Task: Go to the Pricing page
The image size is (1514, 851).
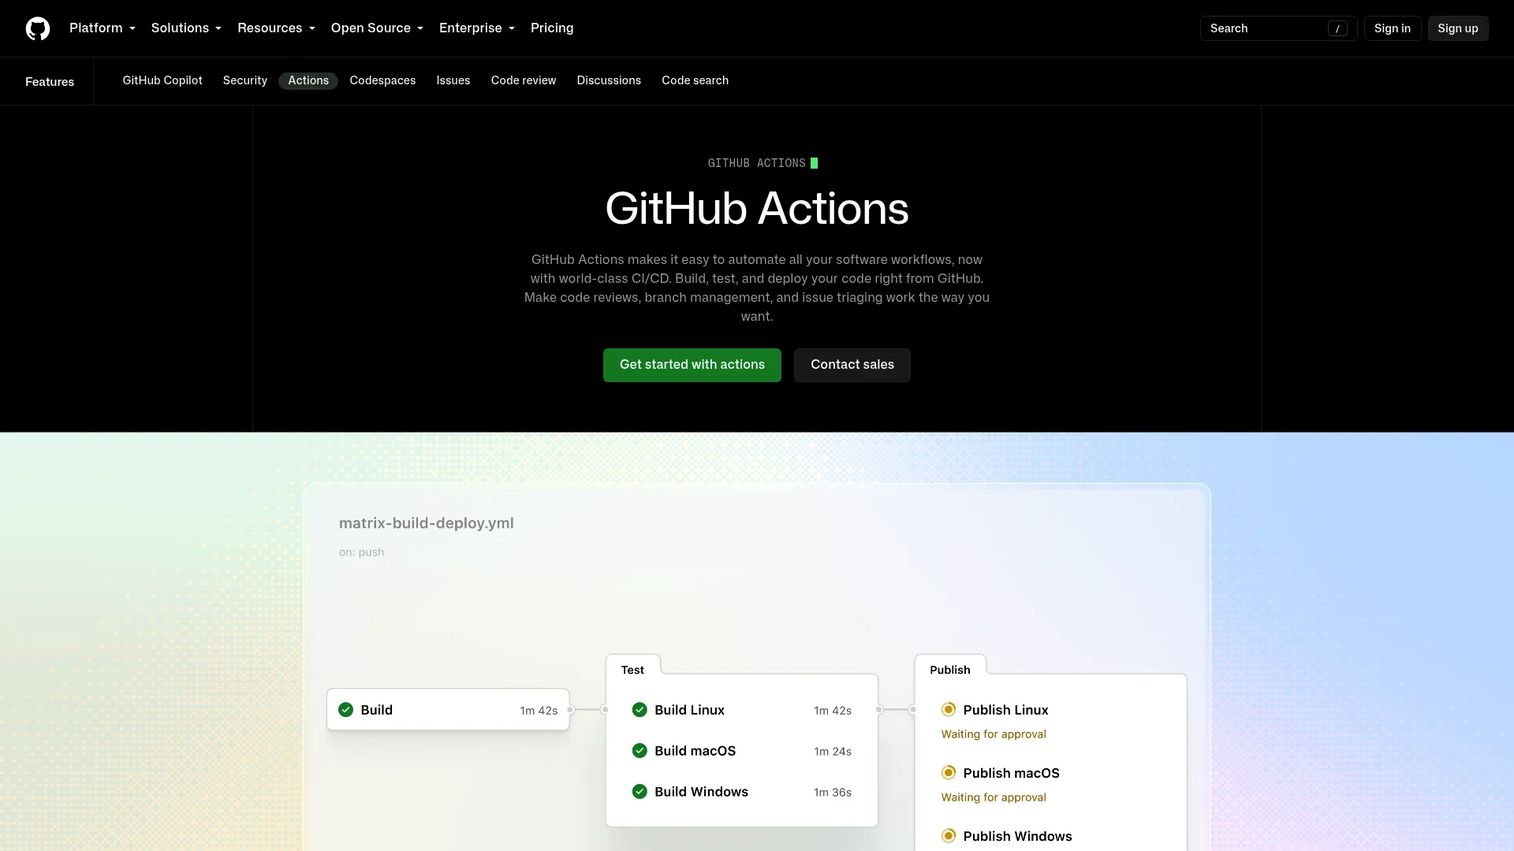Action: point(552,28)
